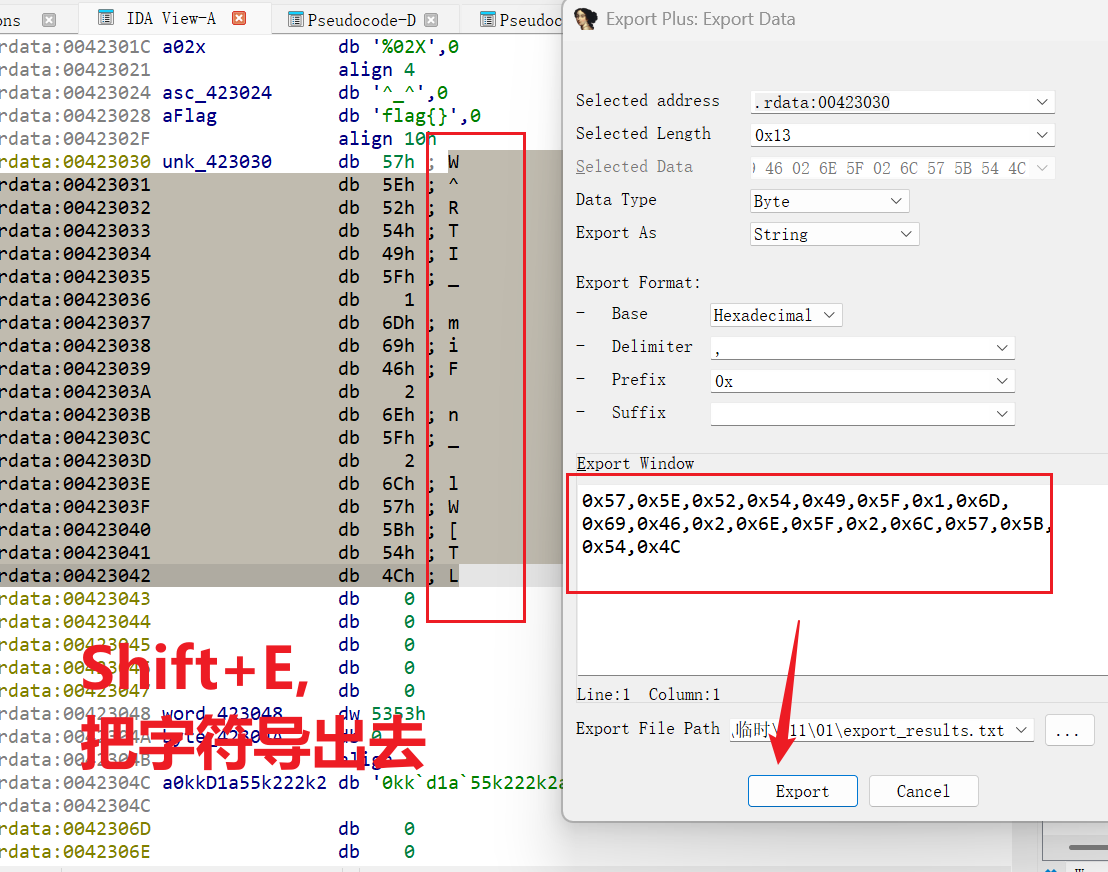Viewport: 1108px width, 872px height.
Task: Click address rdata:00423031 line
Action: (75, 184)
